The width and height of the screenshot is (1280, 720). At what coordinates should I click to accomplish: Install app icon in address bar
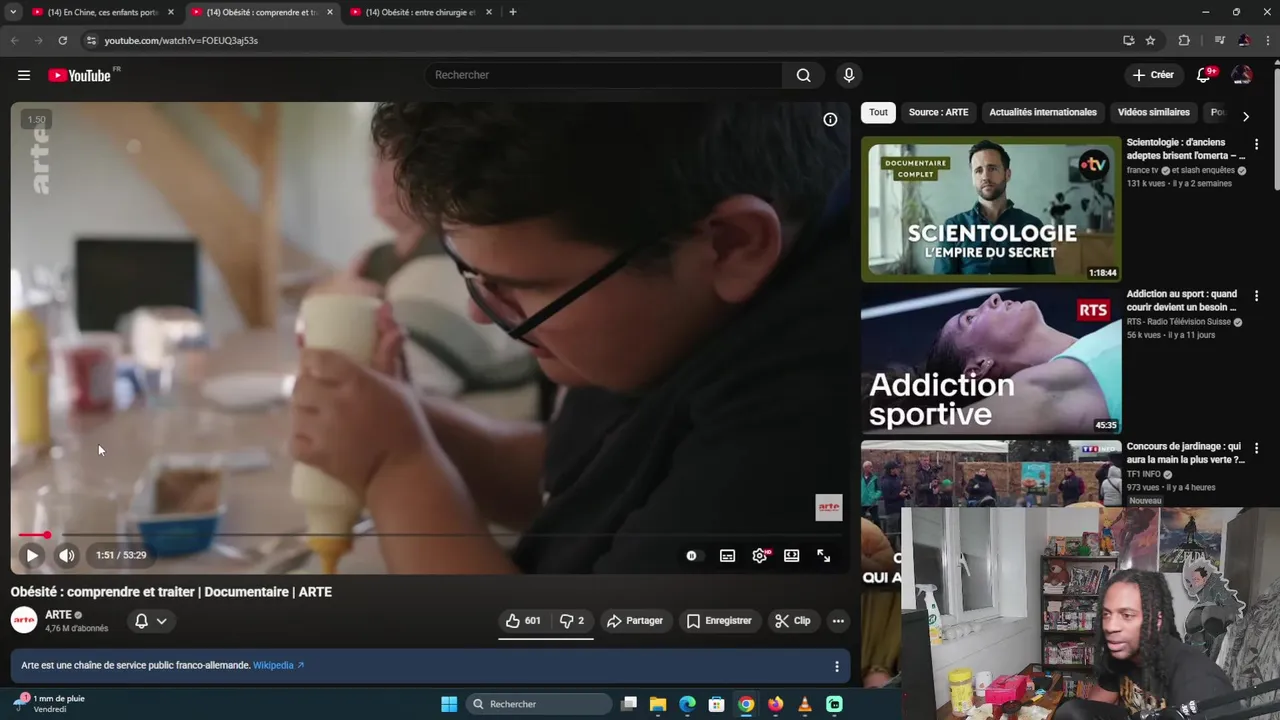coord(1128,40)
